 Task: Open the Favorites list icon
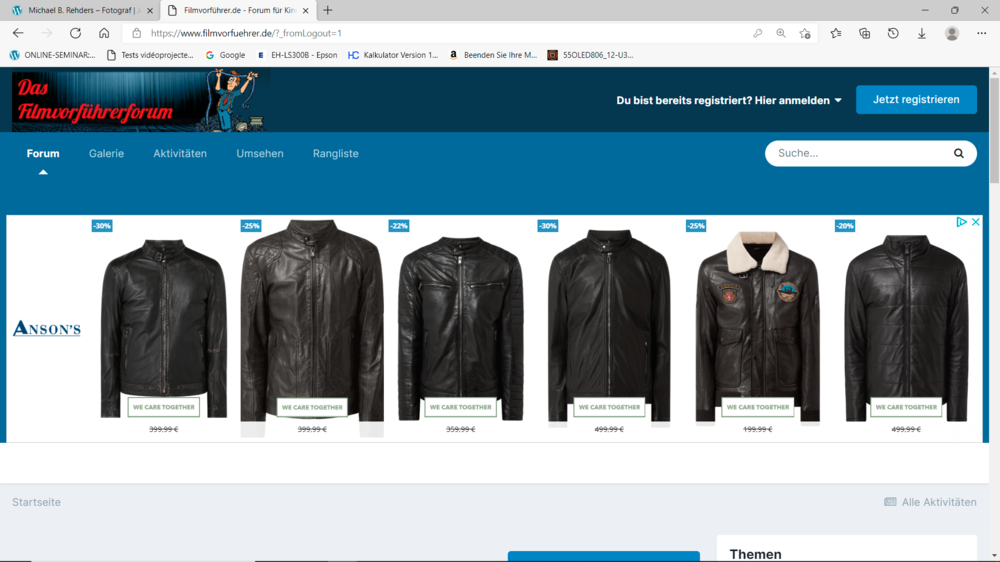point(836,33)
